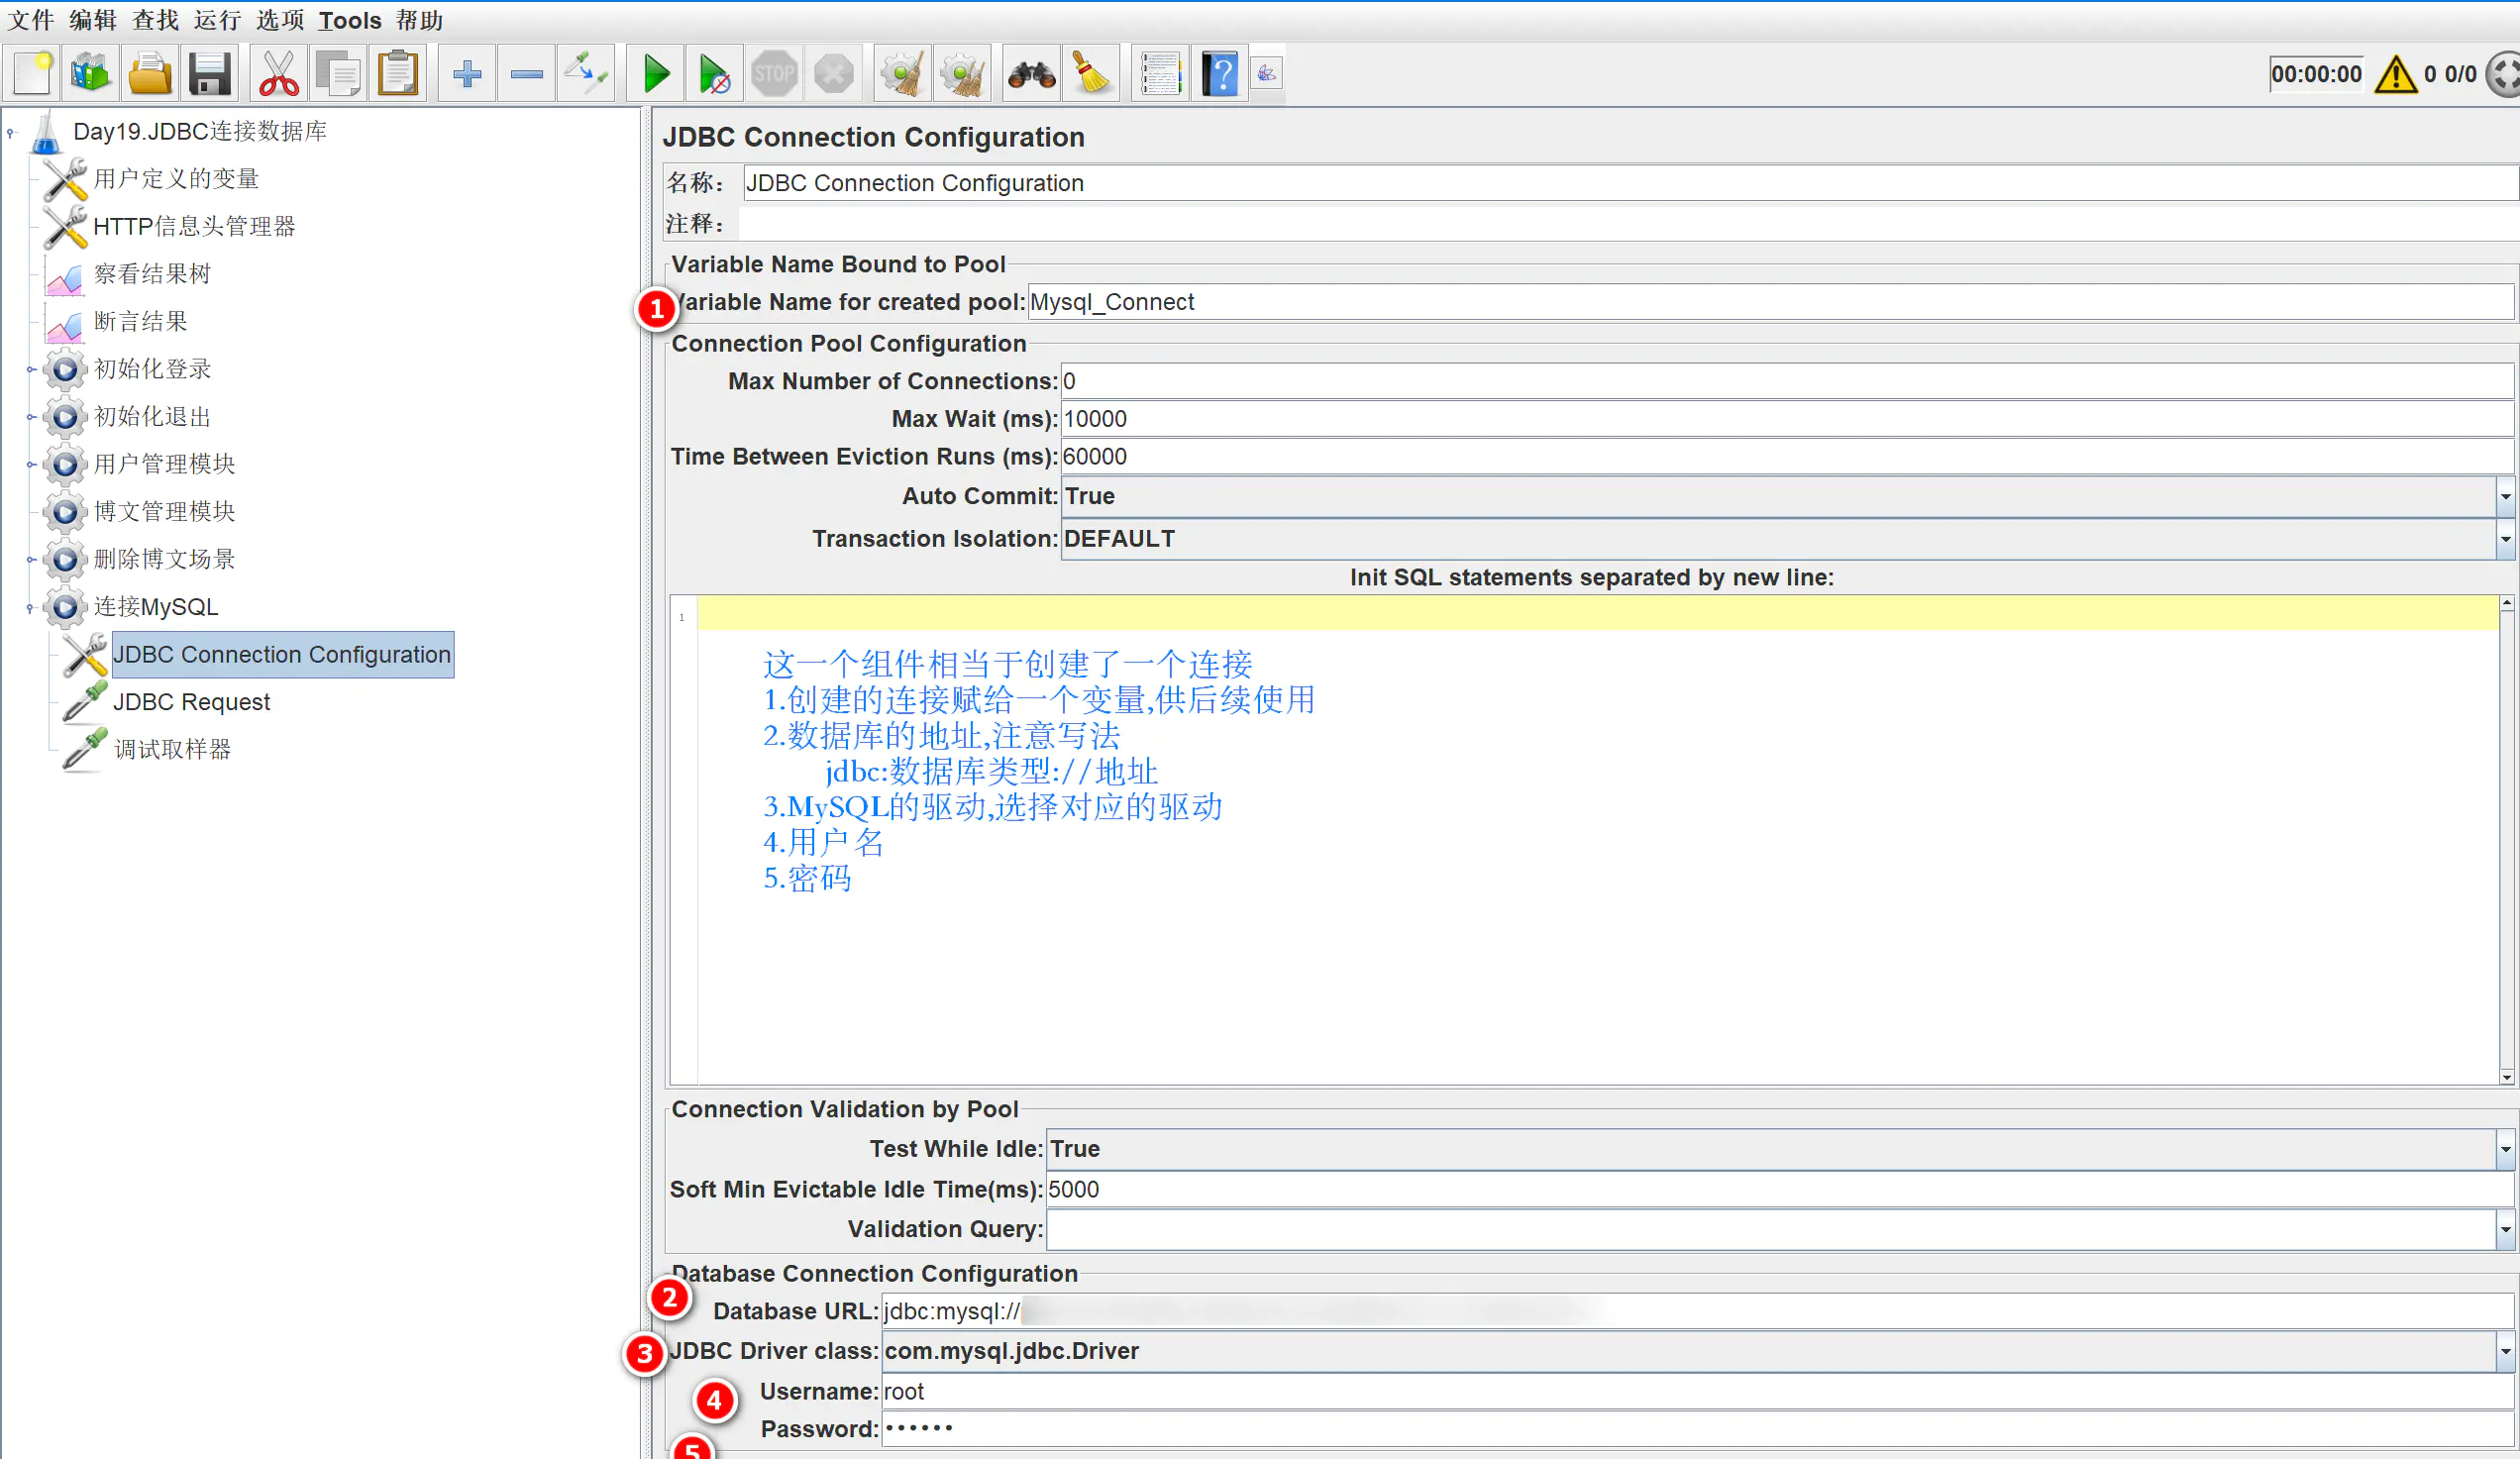
Task: Collapse all nodes with minus icon
Action: pyautogui.click(x=526, y=74)
